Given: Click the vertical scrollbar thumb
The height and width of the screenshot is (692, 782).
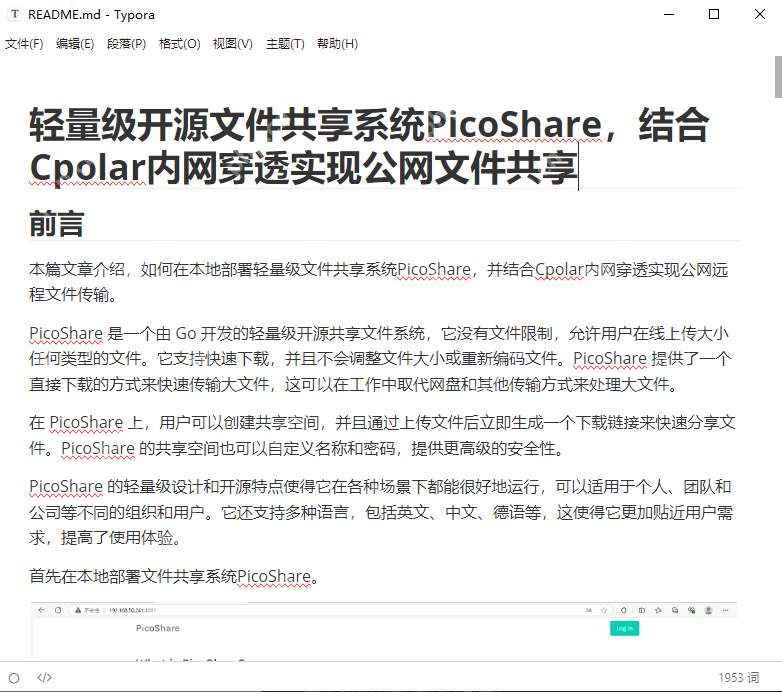Looking at the screenshot, I should tap(777, 77).
